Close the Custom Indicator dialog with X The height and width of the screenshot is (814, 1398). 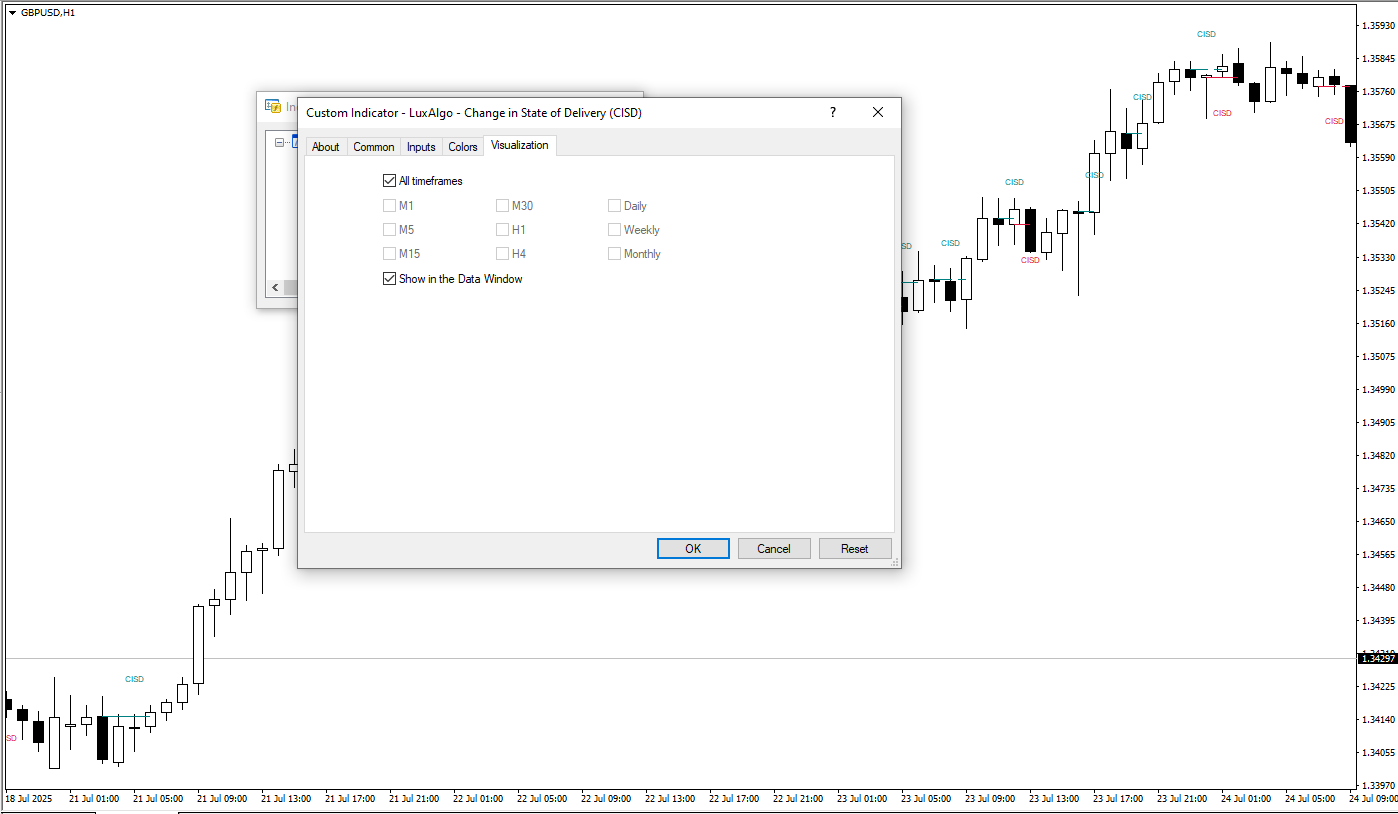[x=878, y=112]
